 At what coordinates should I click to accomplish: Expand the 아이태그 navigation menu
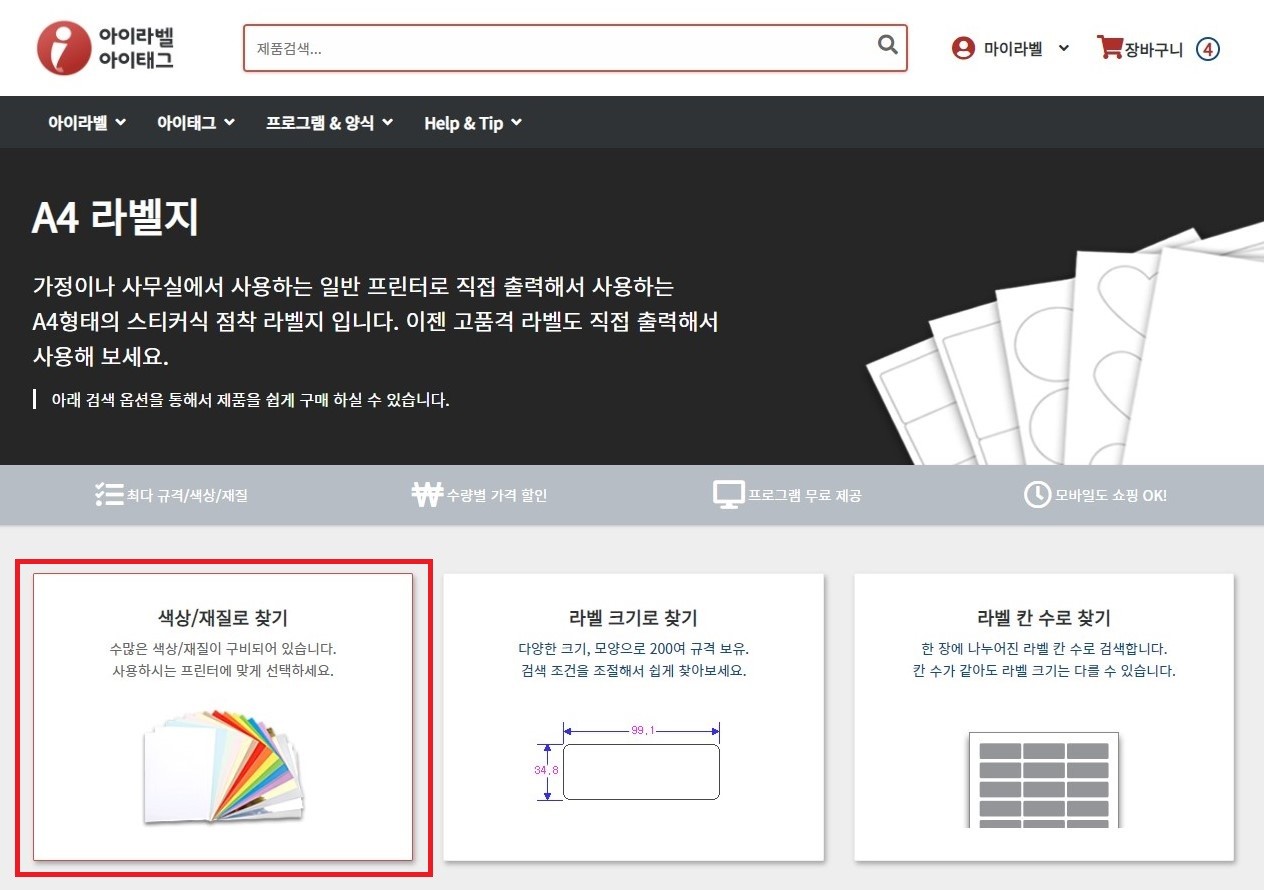coord(196,123)
